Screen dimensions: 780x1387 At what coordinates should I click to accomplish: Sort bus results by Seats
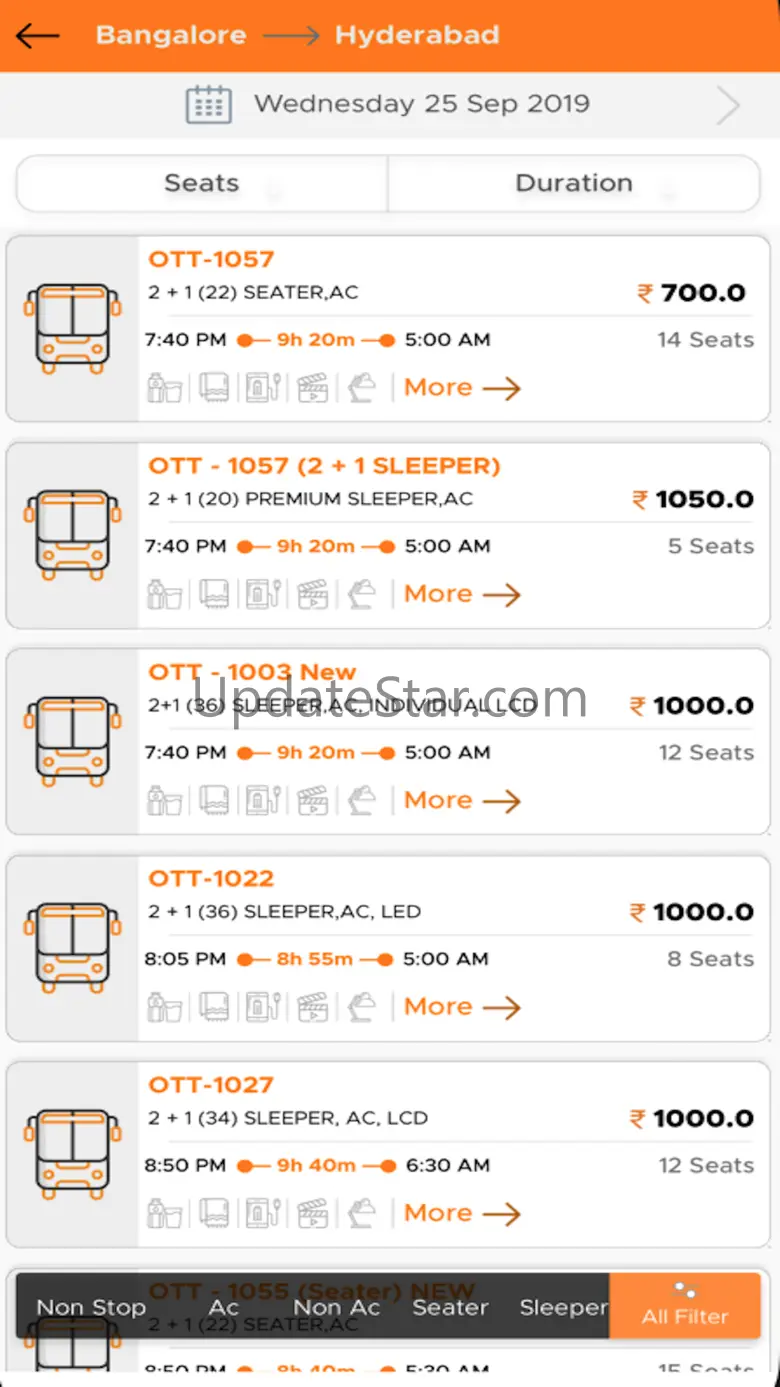coord(202,183)
